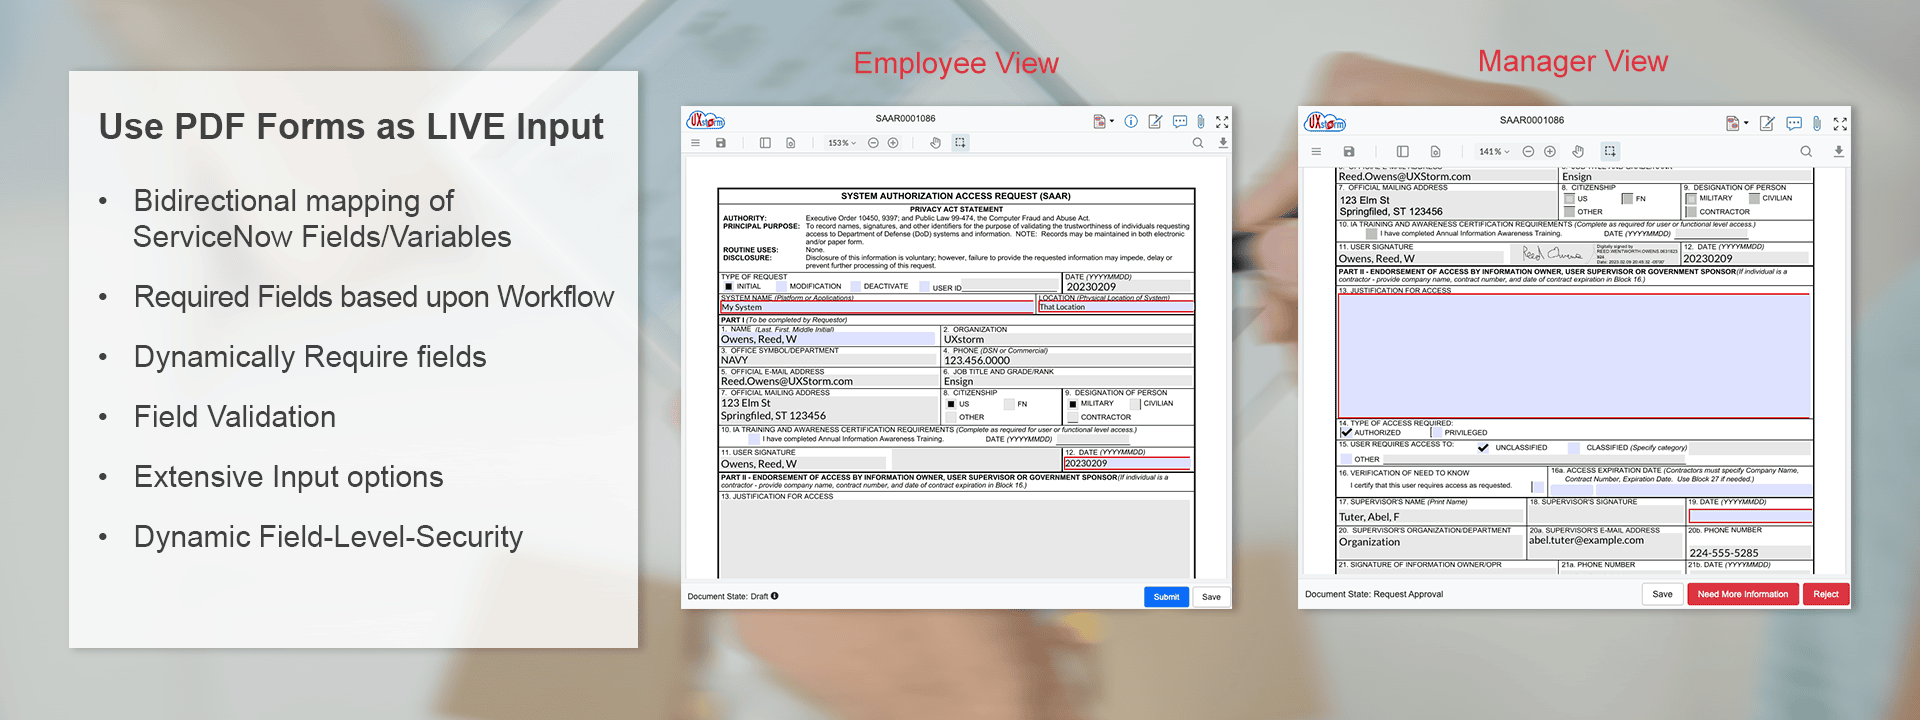
Task: Select the hand pan tool in Employee View
Action: pyautogui.click(x=935, y=143)
